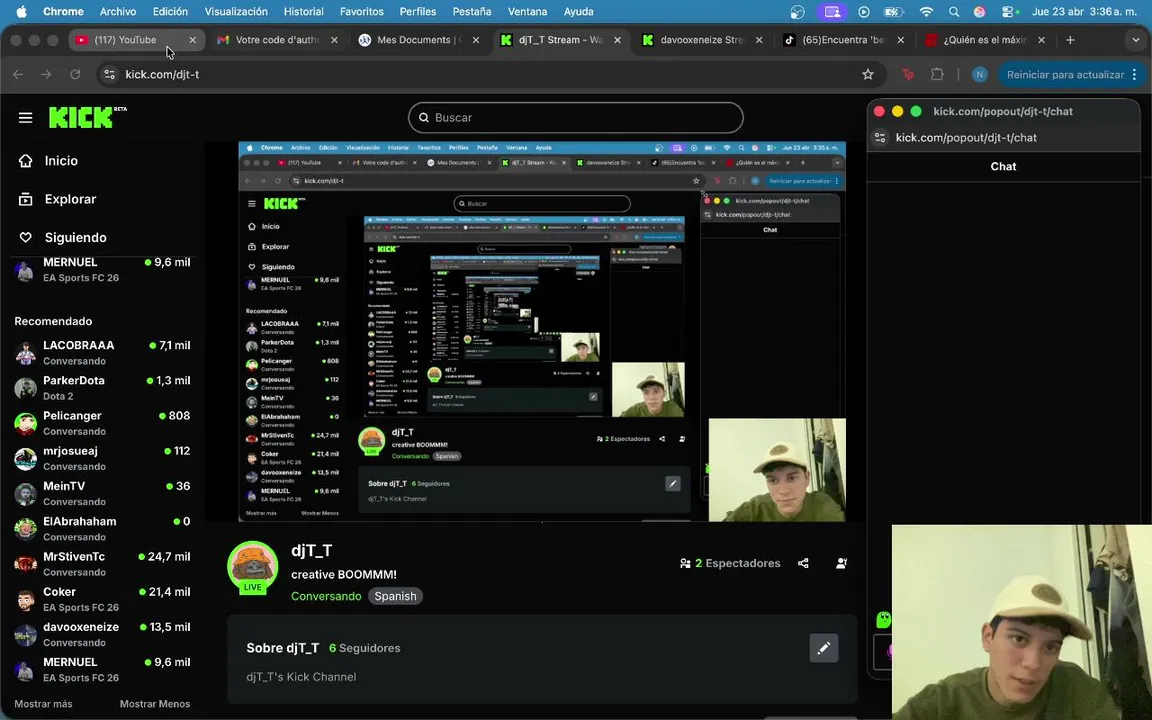Open ElAbrahaham channel in sidebar
This screenshot has width=1152, height=720.
coord(102,529)
